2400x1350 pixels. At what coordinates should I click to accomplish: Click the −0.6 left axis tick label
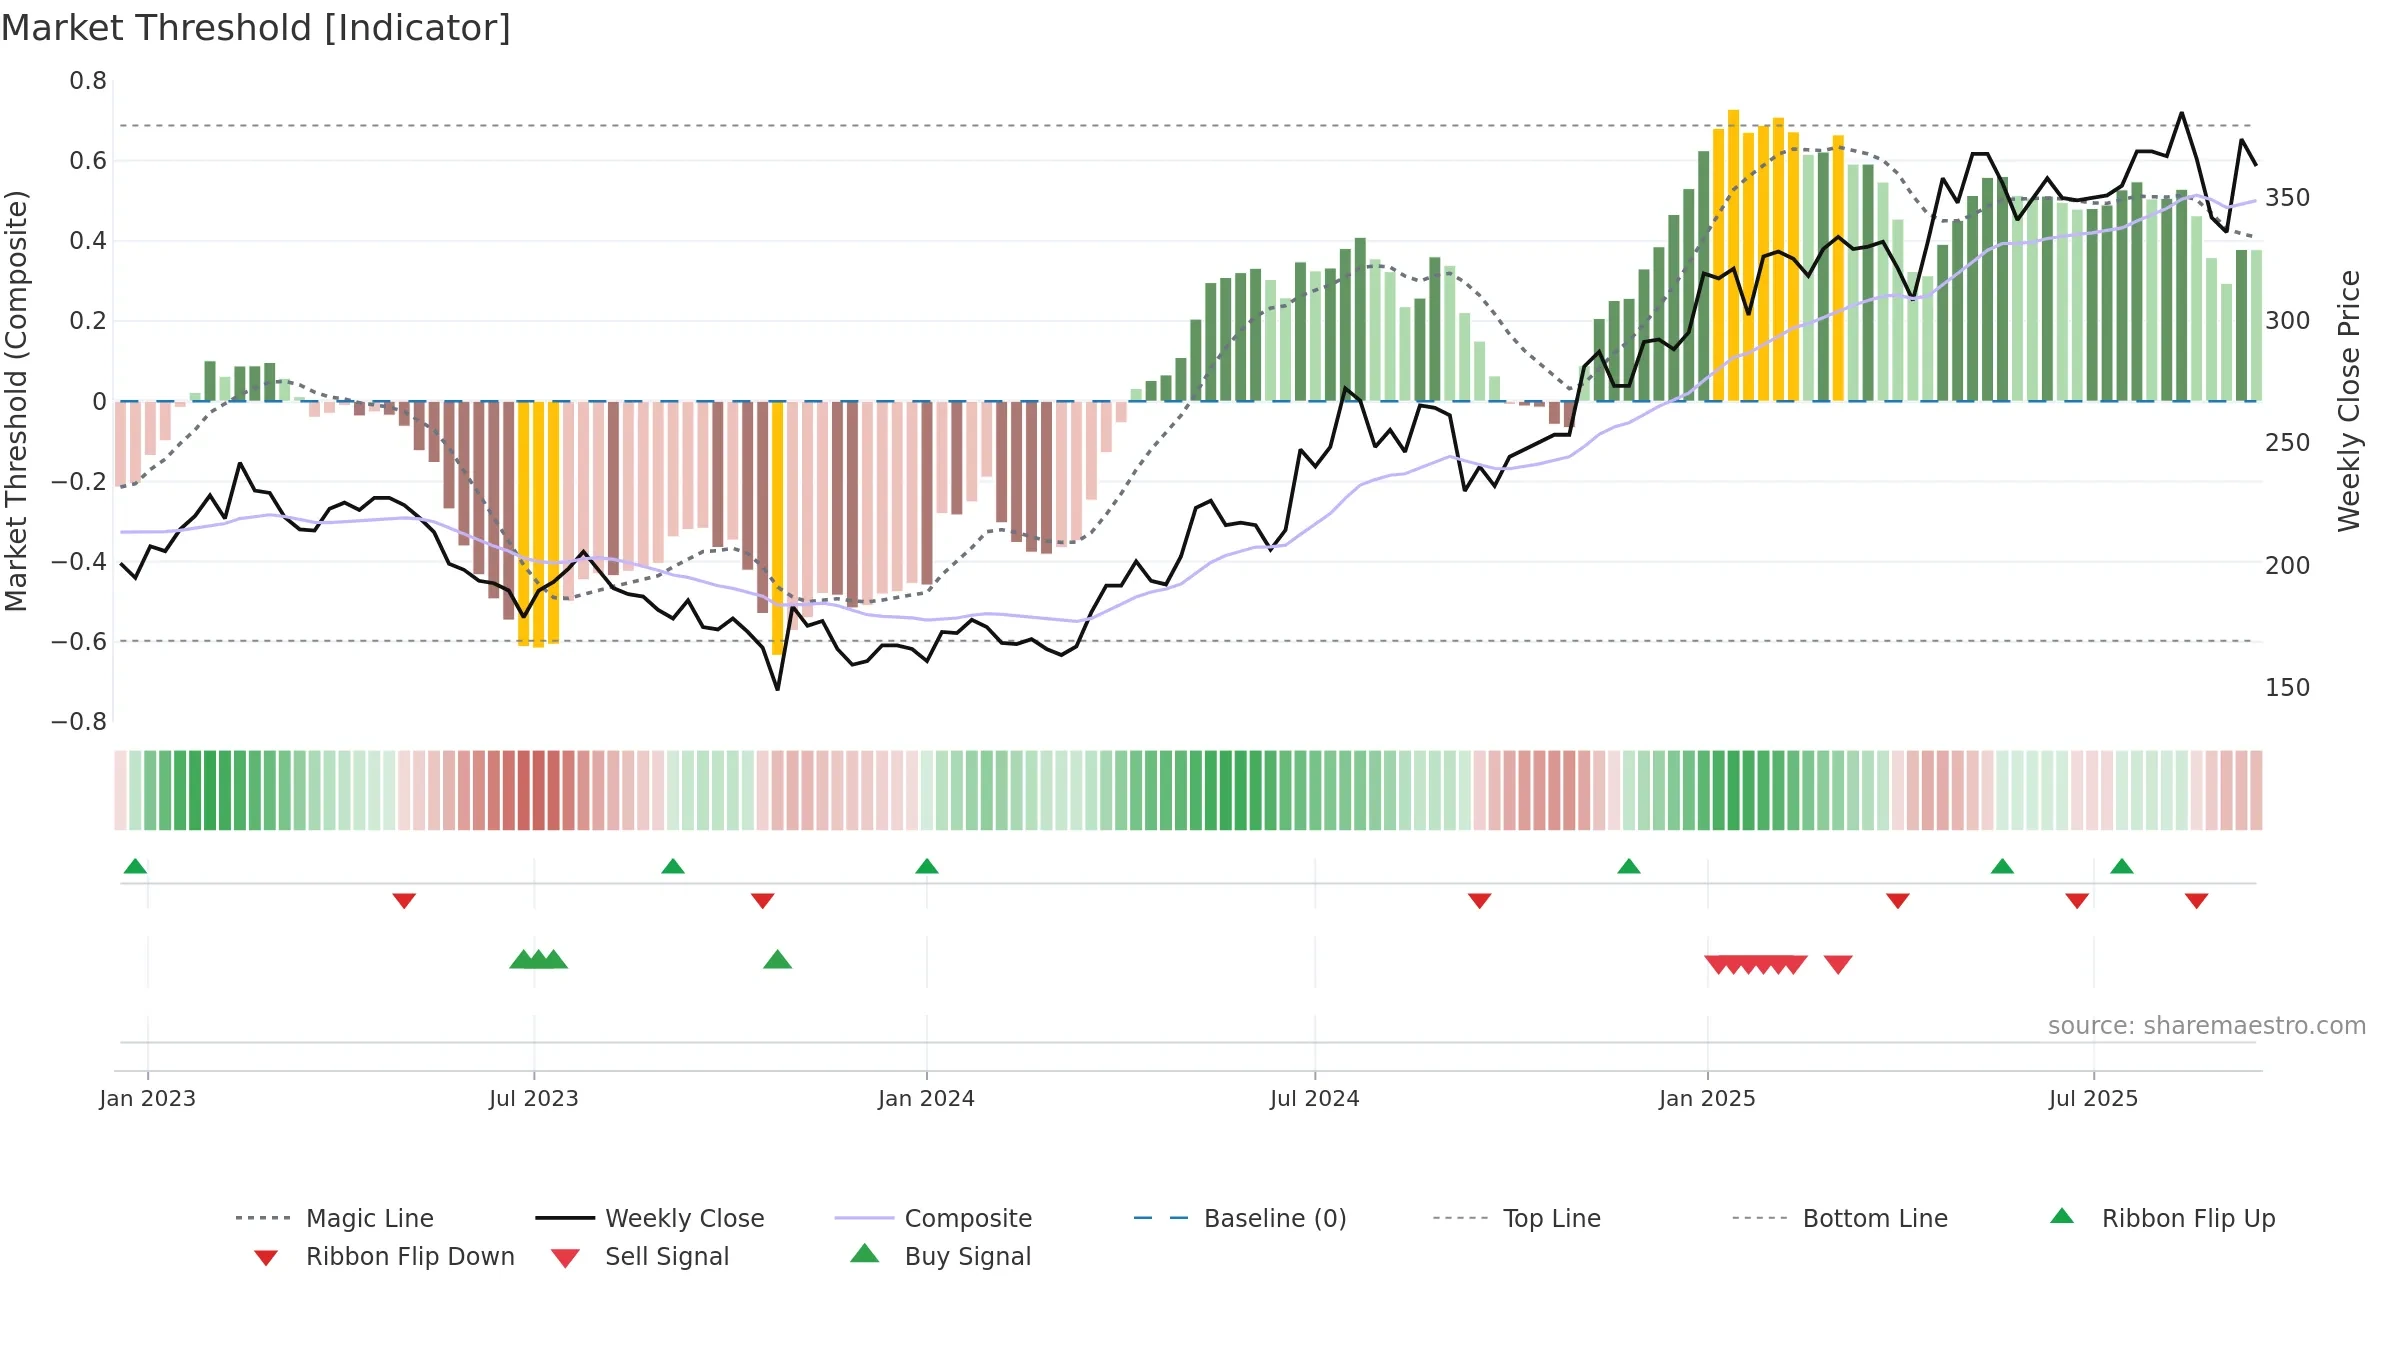[x=79, y=641]
